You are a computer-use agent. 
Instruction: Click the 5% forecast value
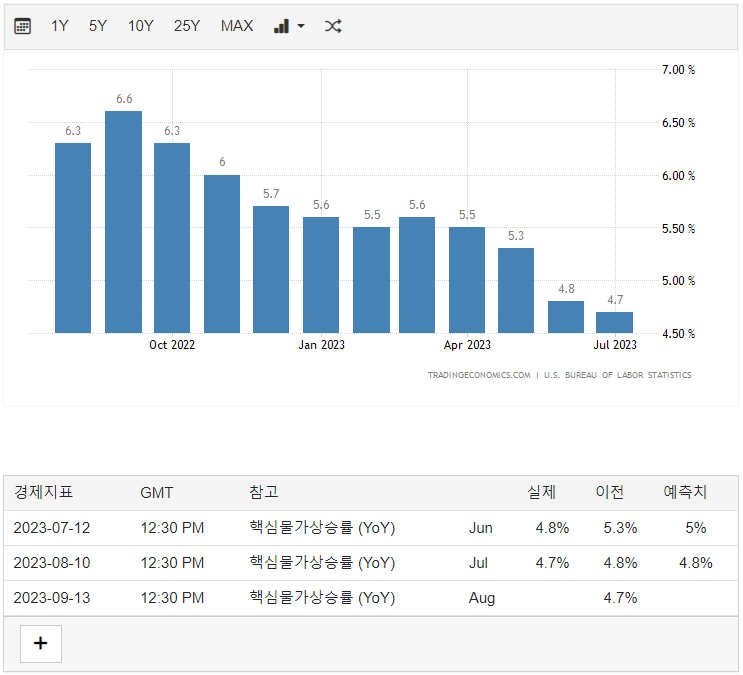pyautogui.click(x=696, y=528)
